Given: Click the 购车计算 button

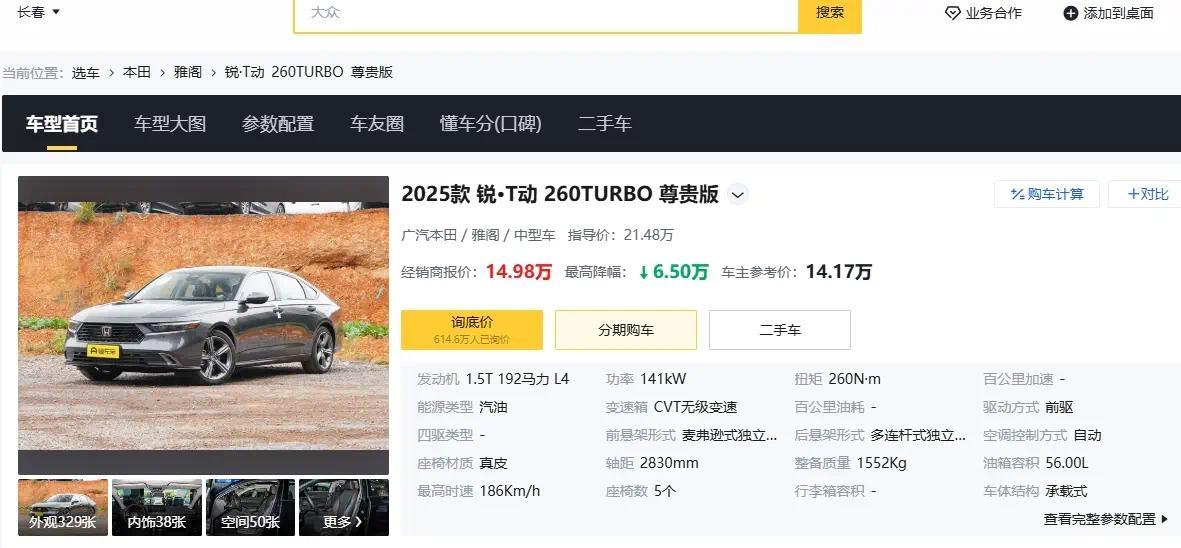Looking at the screenshot, I should 1047,194.
